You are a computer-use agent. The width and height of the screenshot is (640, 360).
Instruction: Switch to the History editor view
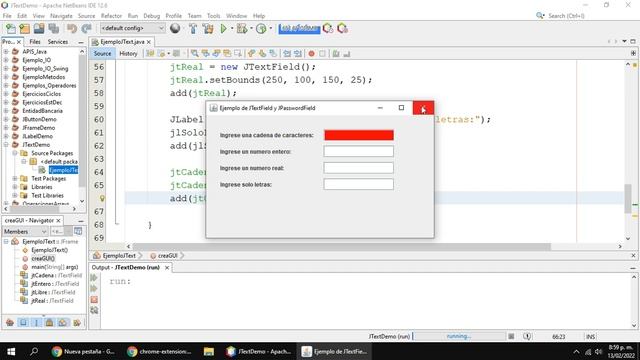pyautogui.click(x=128, y=53)
